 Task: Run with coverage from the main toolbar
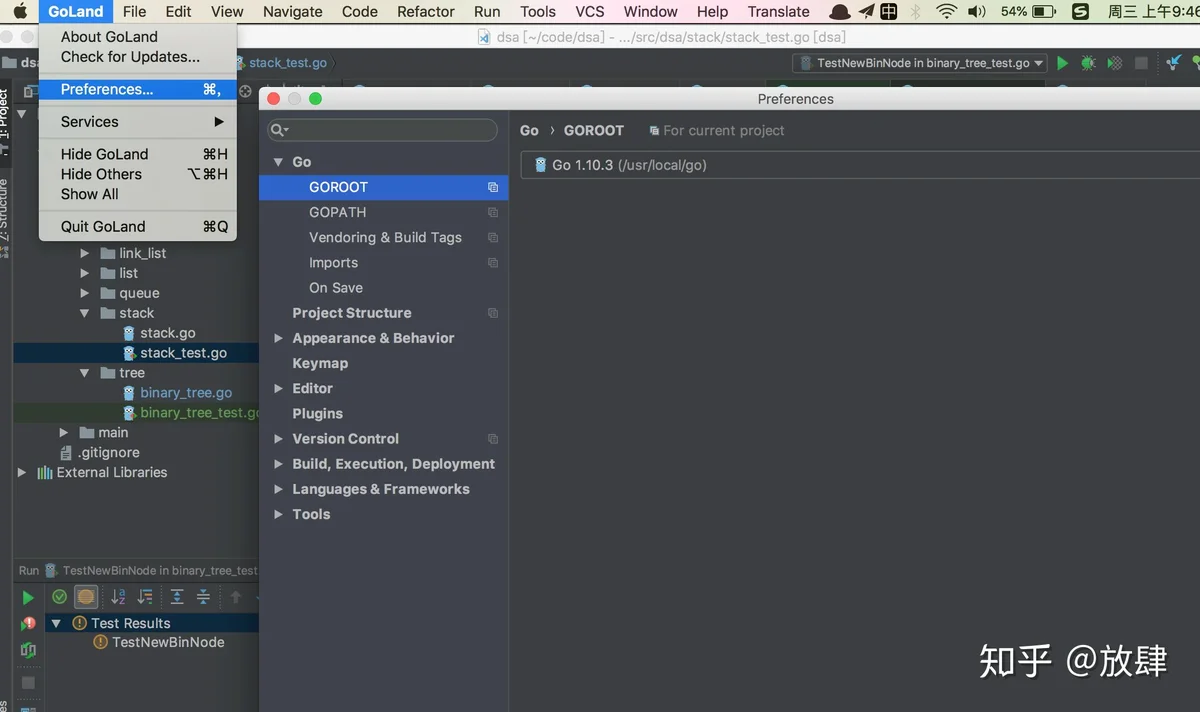coord(1114,63)
